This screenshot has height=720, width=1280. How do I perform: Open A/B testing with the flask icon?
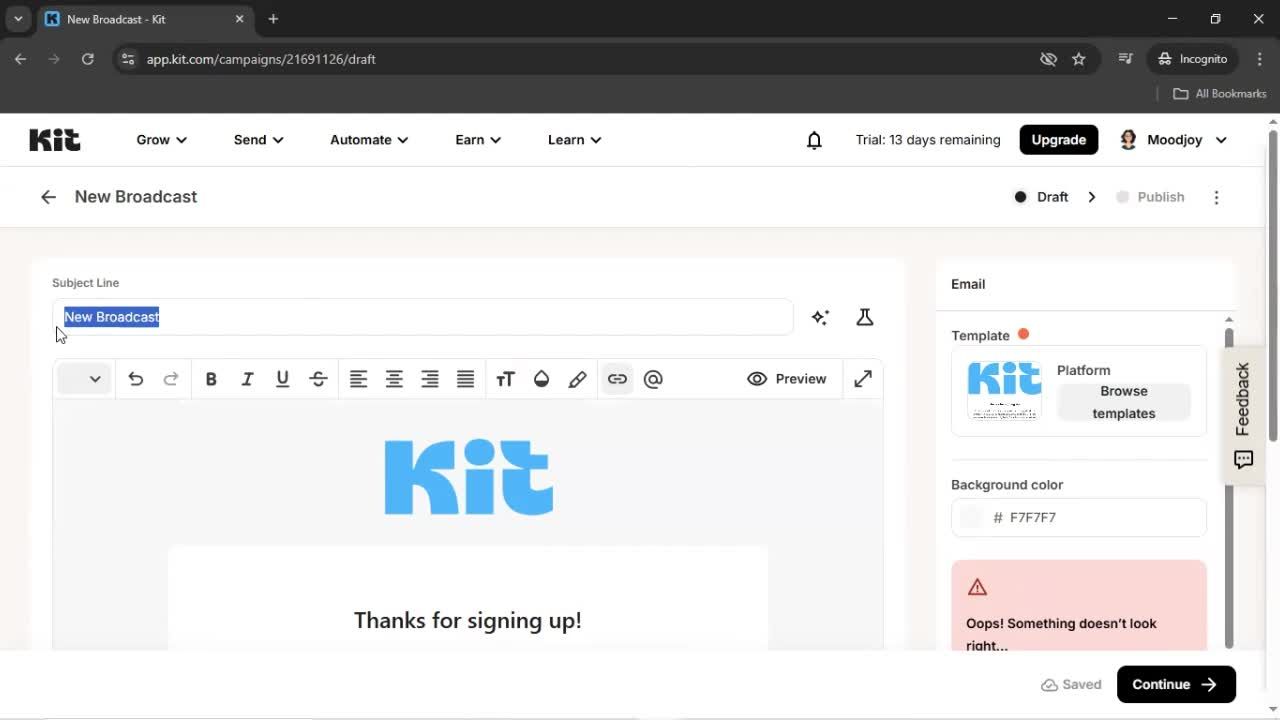point(864,317)
